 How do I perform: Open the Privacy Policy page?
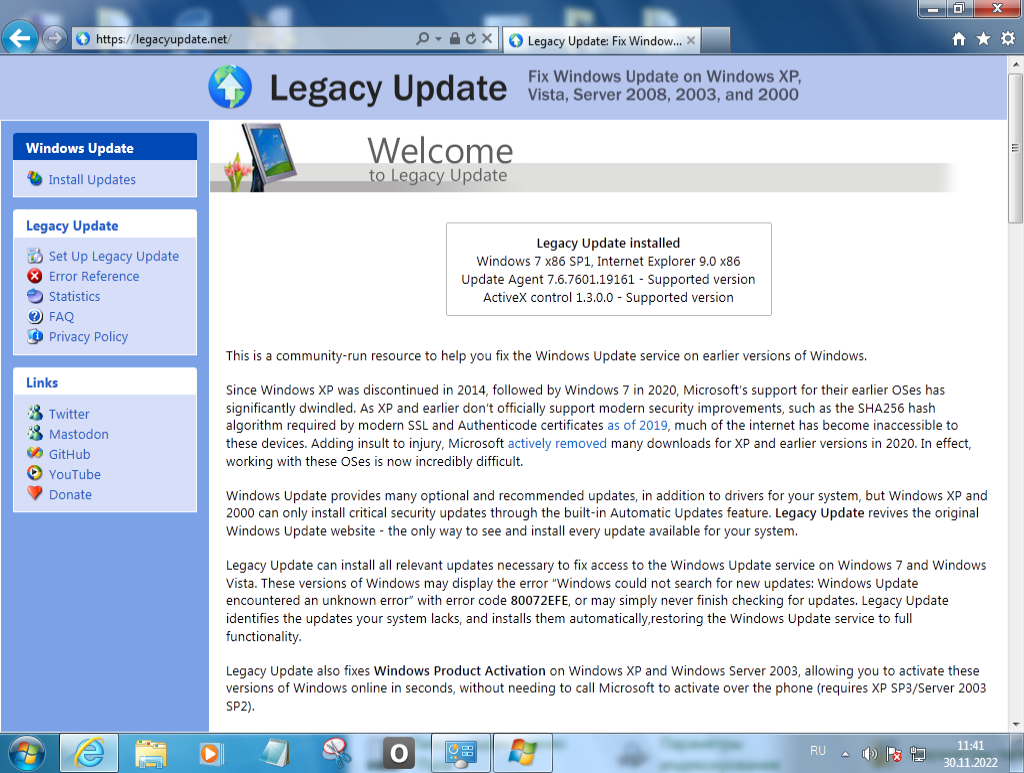(88, 337)
